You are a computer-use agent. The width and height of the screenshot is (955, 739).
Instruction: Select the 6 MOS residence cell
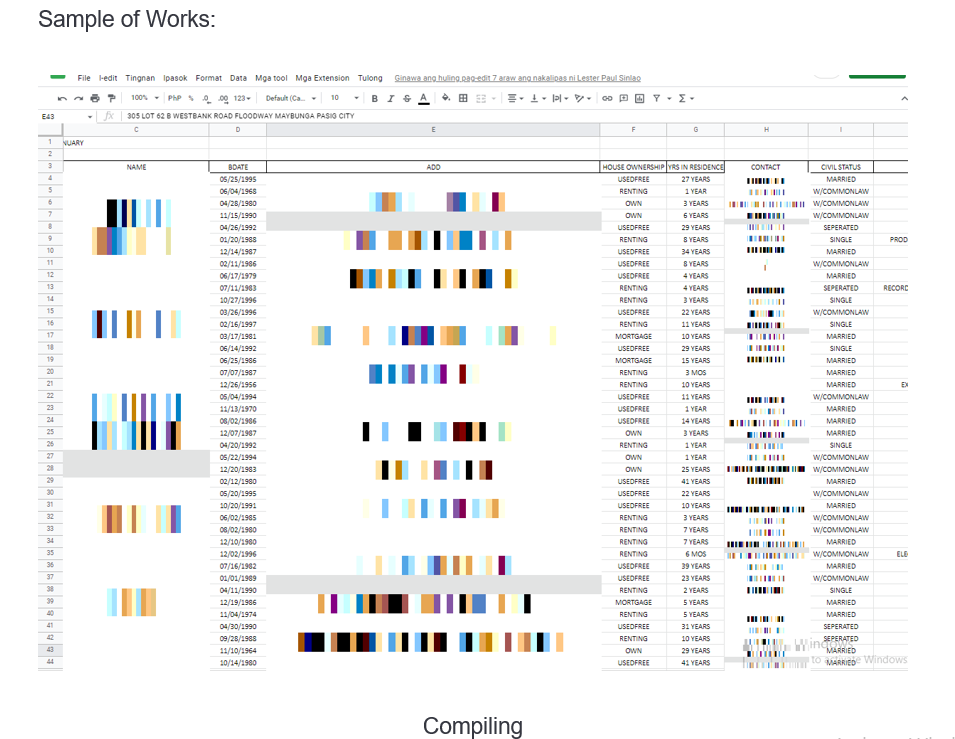click(696, 554)
